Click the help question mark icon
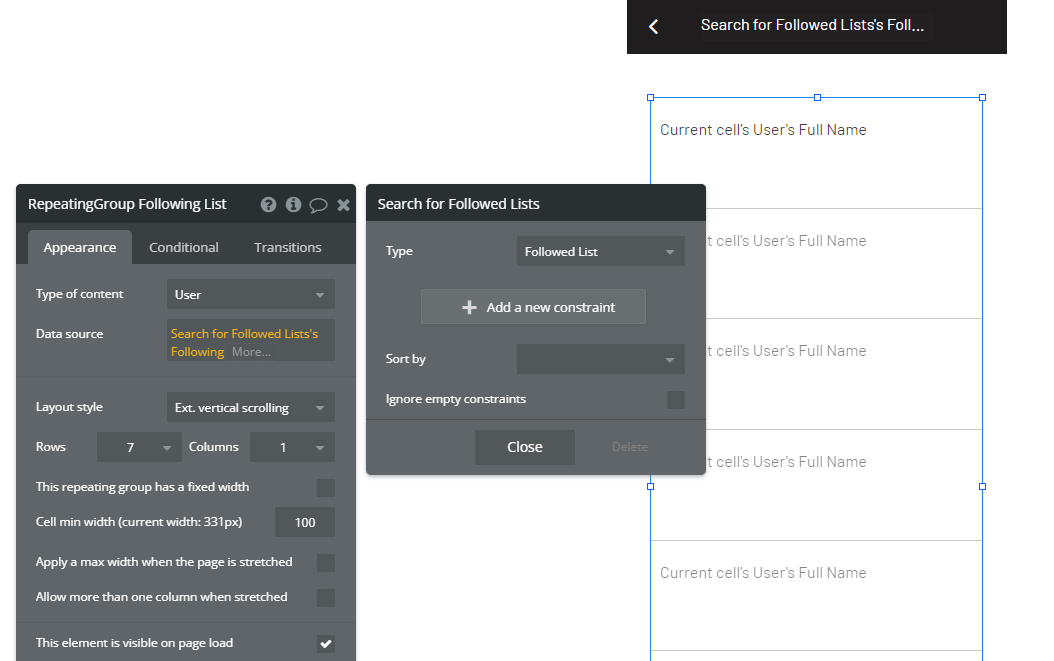Screen dimensions: 1054x661 [x=268, y=204]
